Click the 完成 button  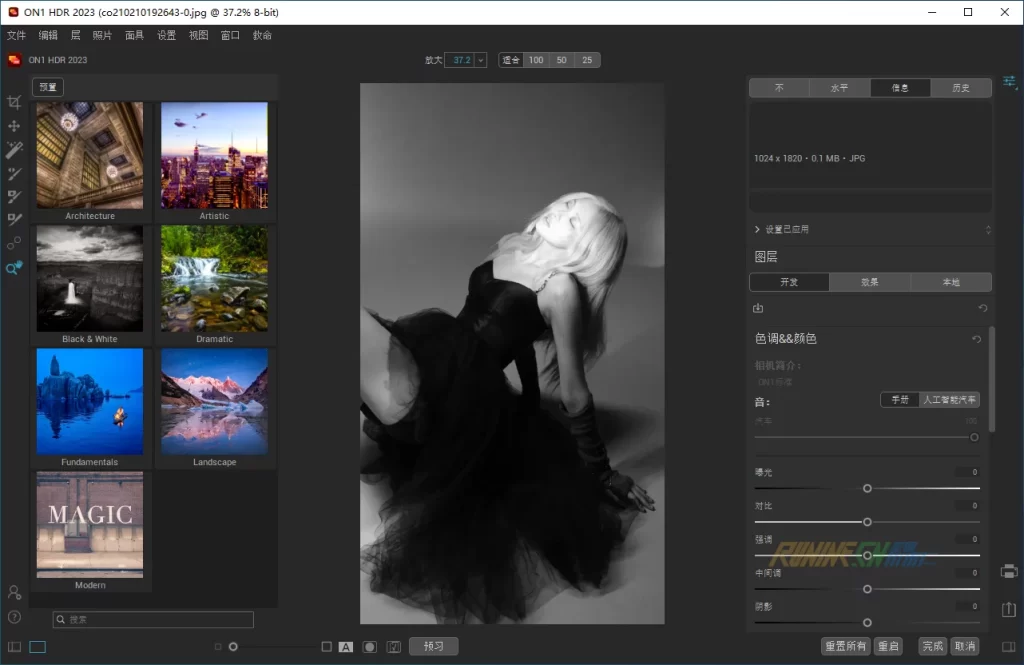(932, 646)
